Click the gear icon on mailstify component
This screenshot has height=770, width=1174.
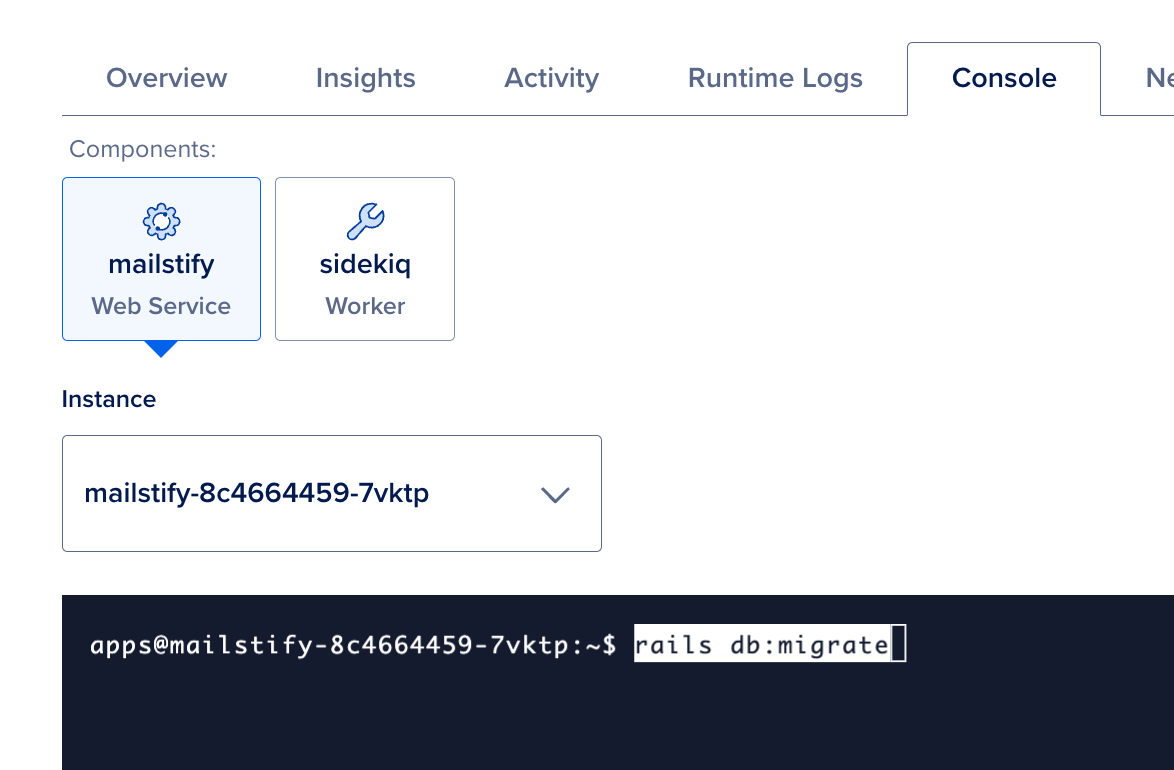tap(161, 220)
